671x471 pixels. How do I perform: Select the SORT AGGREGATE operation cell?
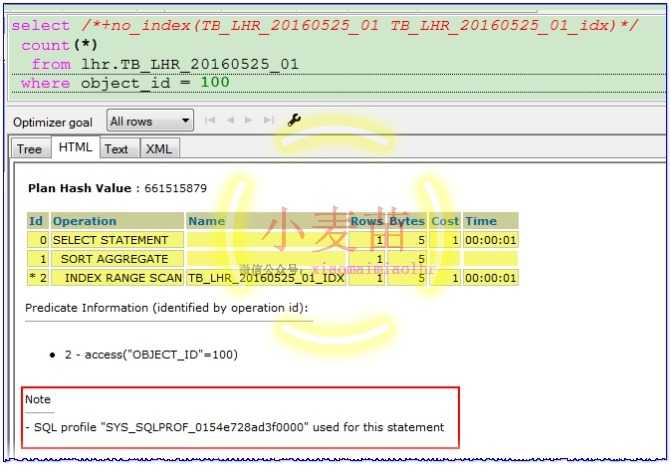(117, 259)
